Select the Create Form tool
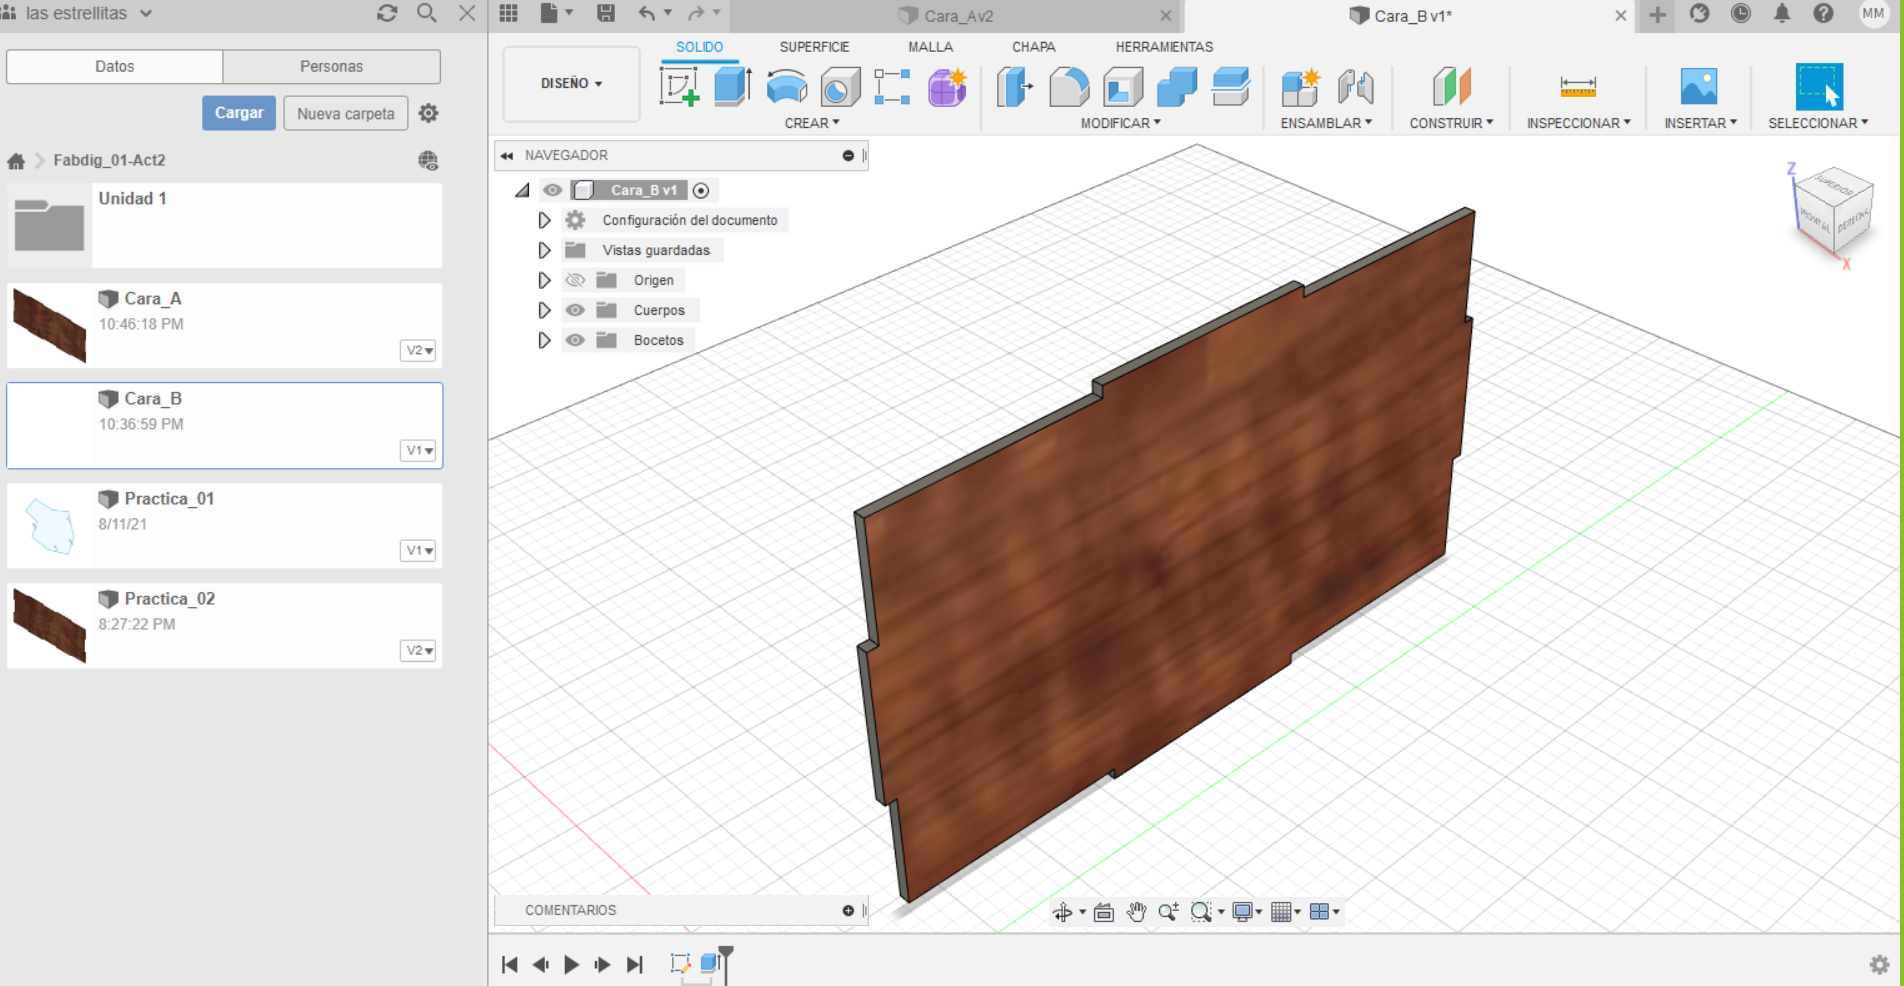Image resolution: width=1904 pixels, height=986 pixels. click(947, 86)
